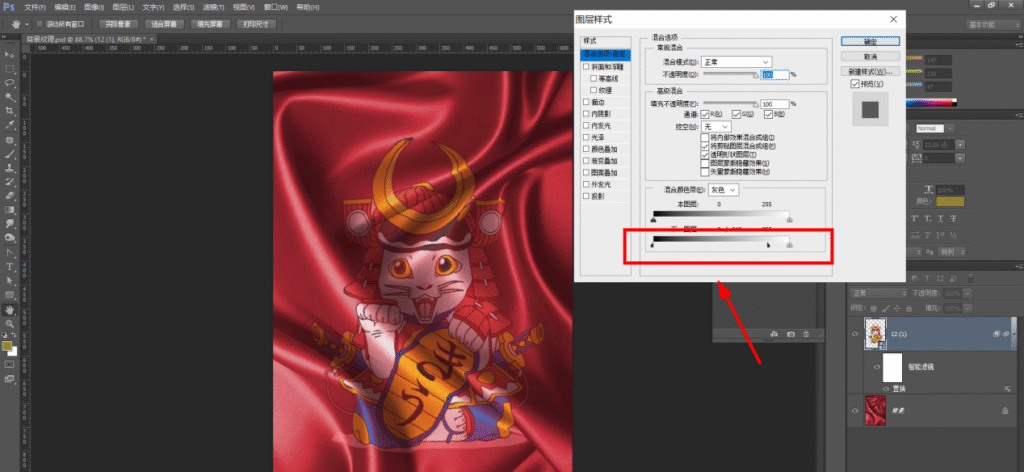This screenshot has width=1024, height=472.
Task: Select the Rectangle shape tool
Action: tap(10, 295)
